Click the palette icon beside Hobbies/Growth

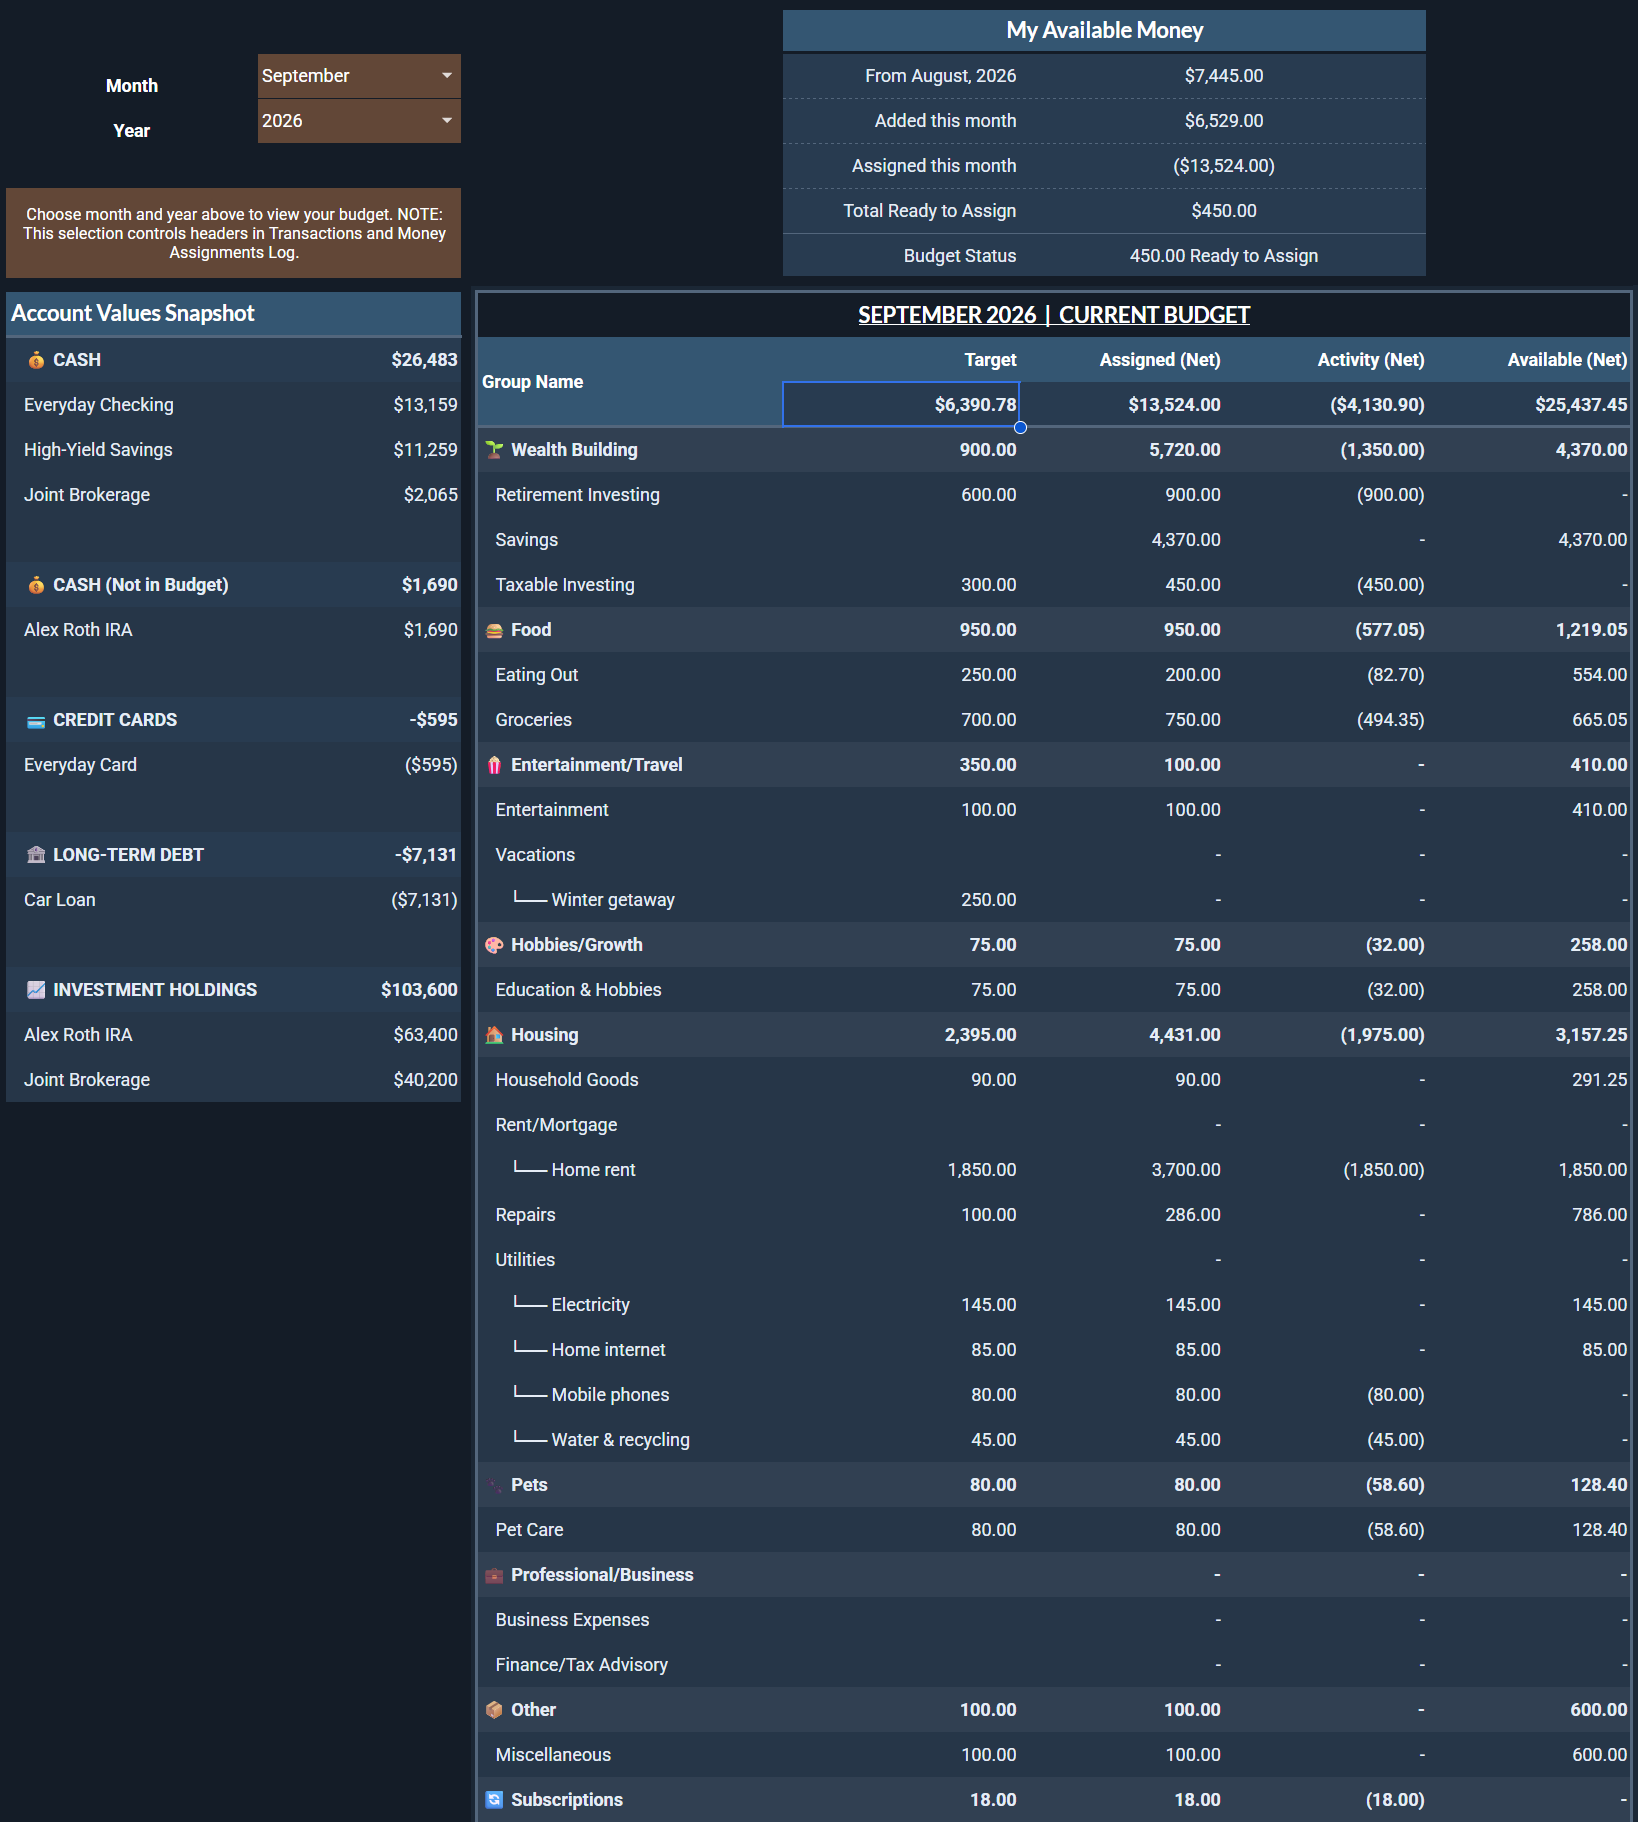click(x=494, y=945)
